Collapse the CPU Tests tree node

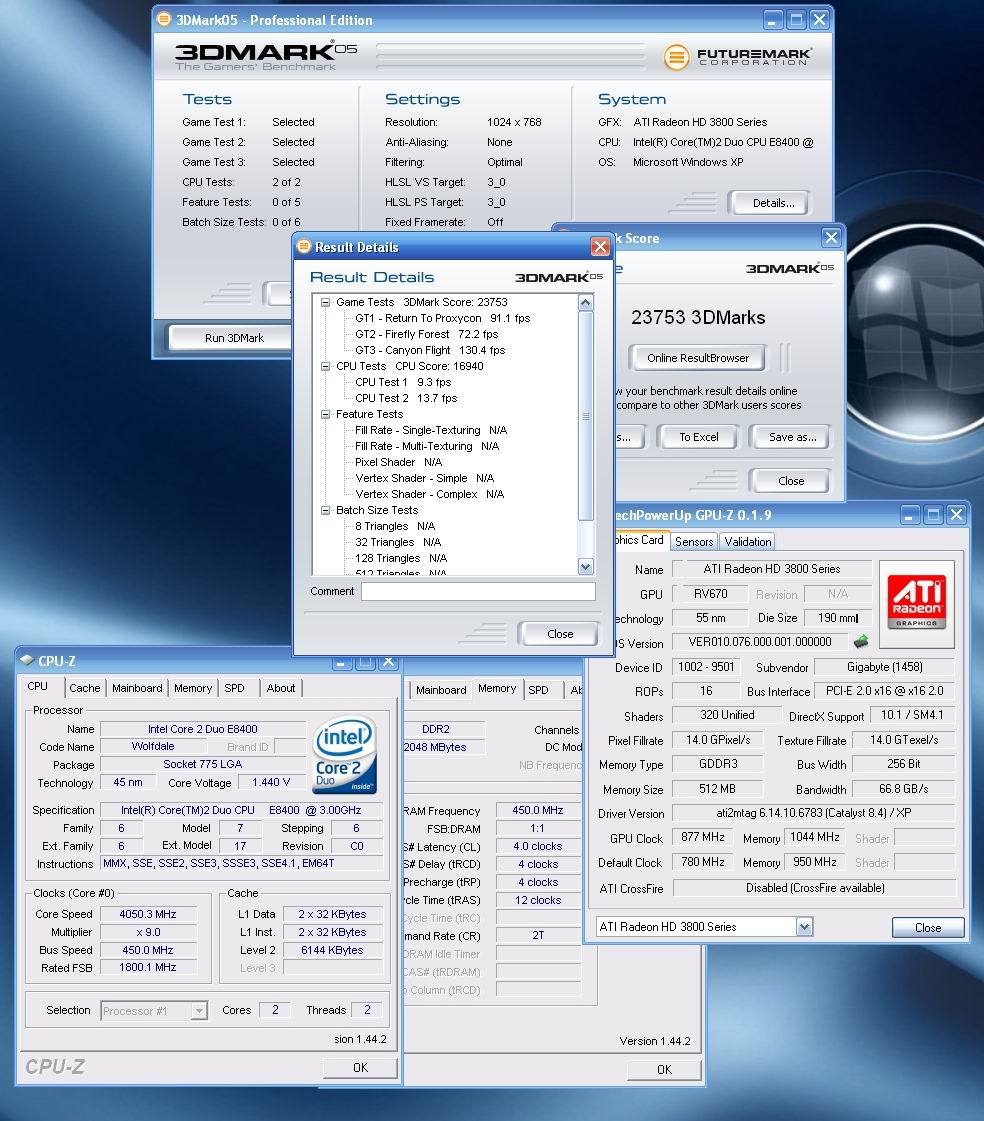[325, 366]
